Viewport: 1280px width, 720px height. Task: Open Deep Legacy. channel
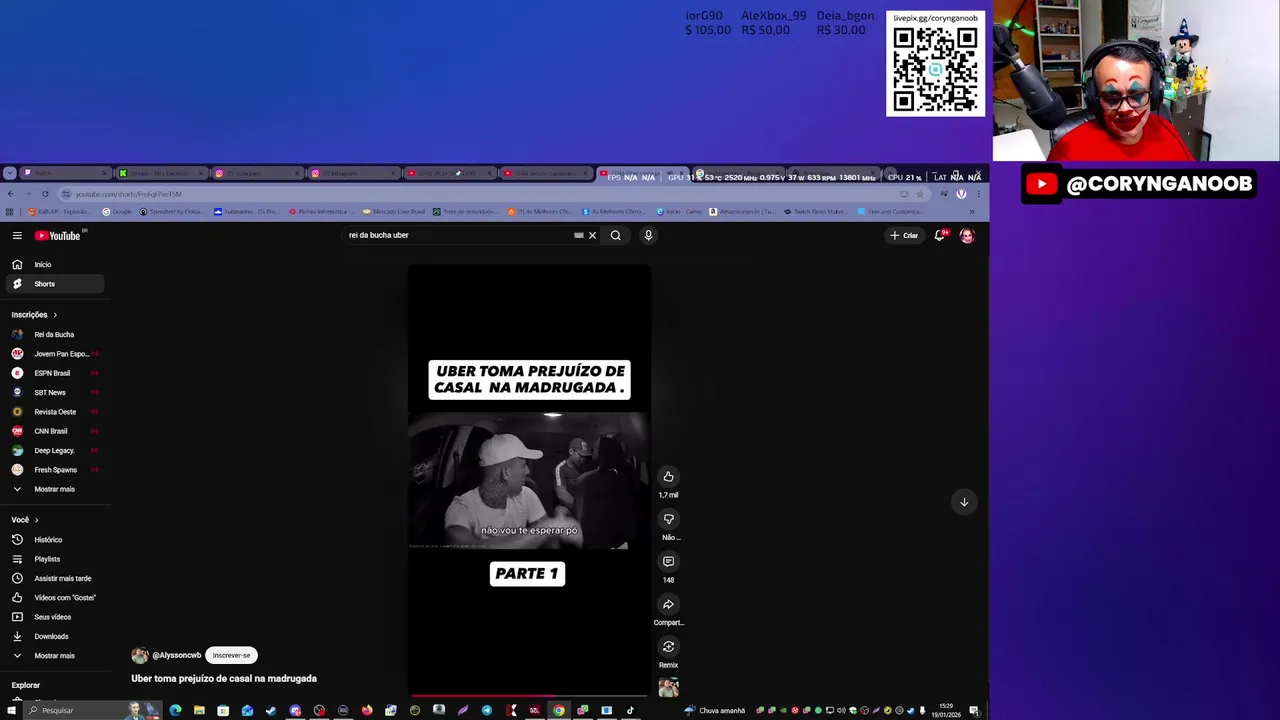[54, 450]
